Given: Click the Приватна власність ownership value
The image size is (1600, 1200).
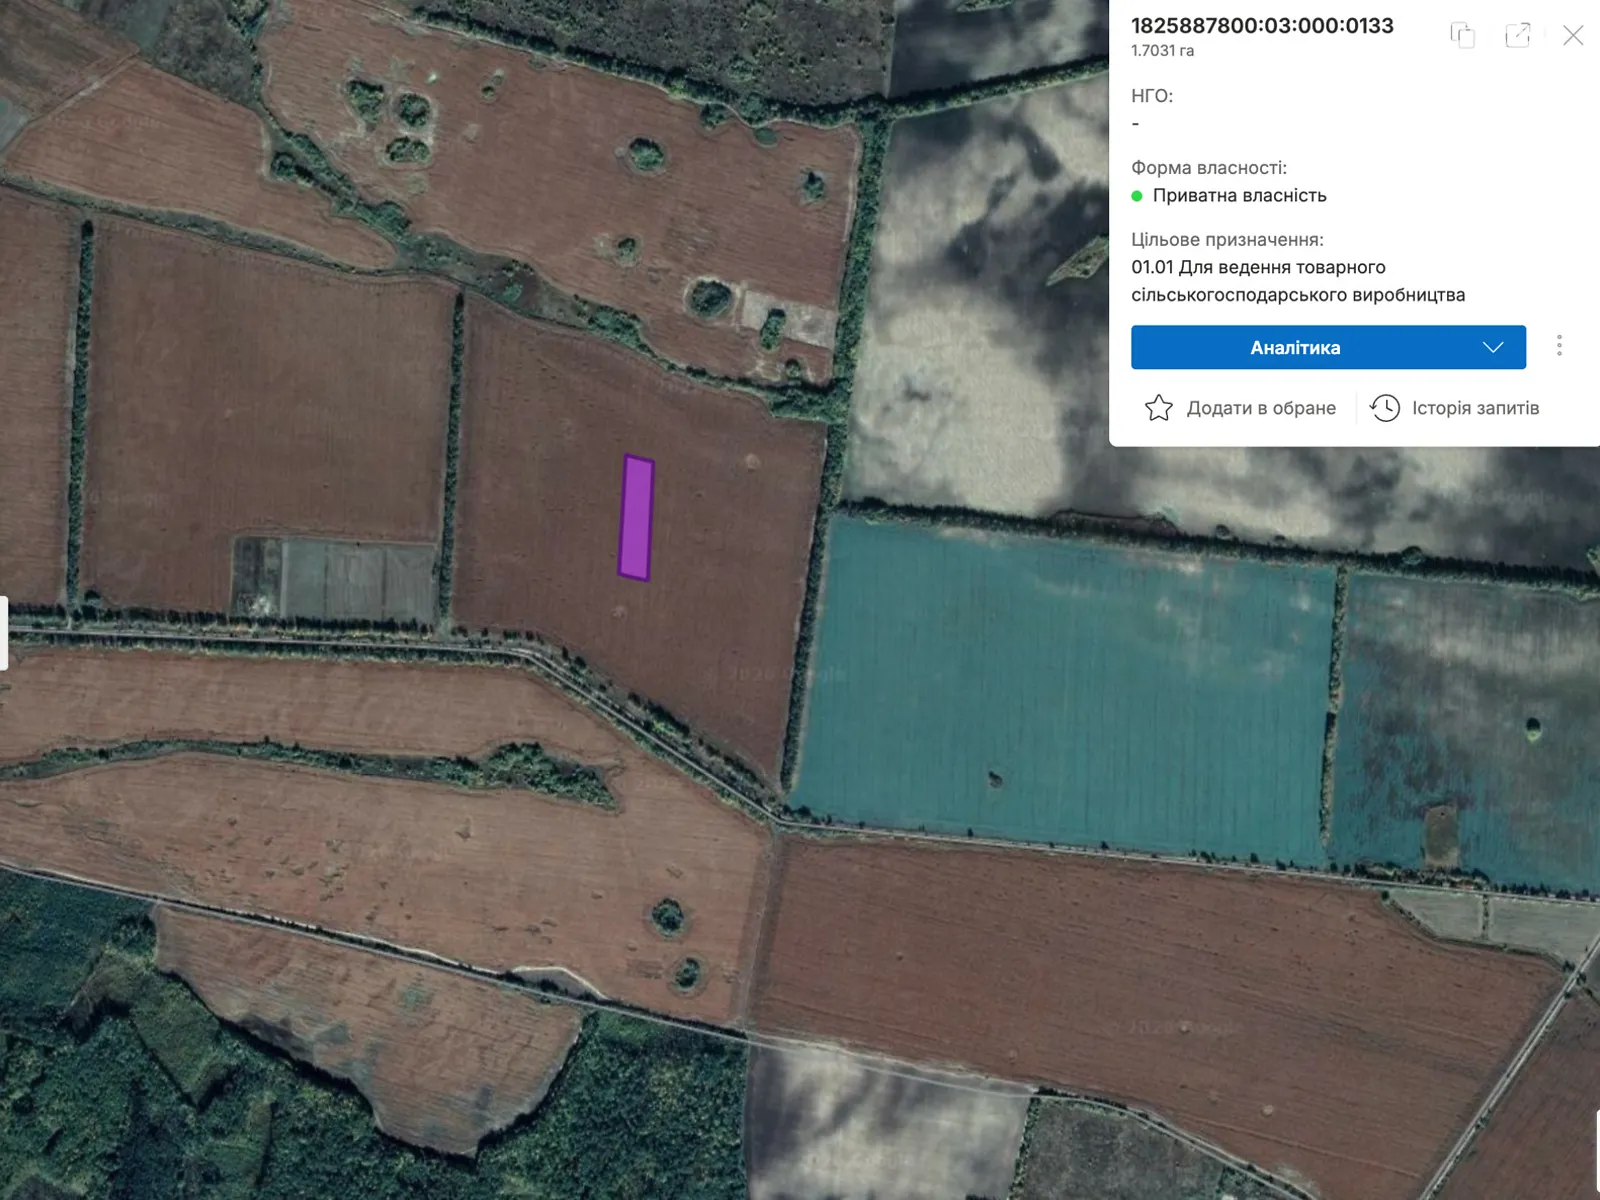Looking at the screenshot, I should [1239, 196].
